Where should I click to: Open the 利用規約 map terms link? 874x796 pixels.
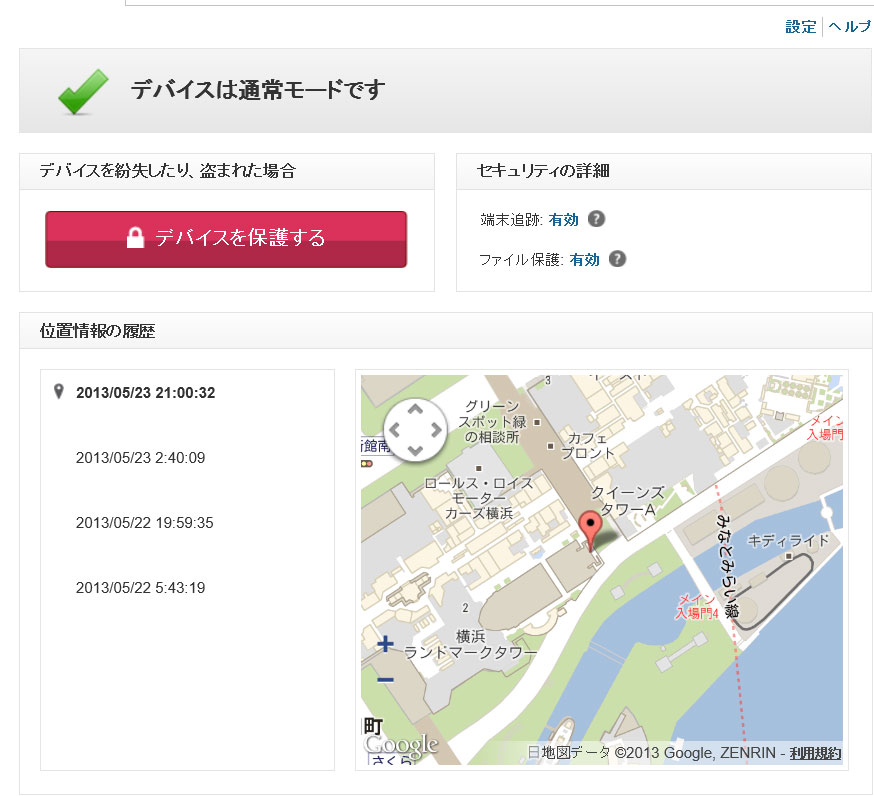[815, 753]
